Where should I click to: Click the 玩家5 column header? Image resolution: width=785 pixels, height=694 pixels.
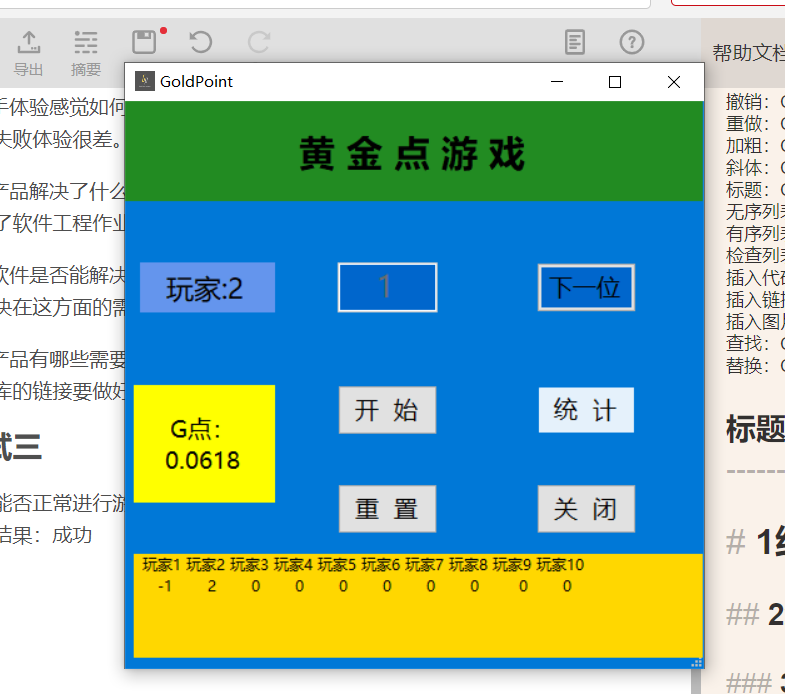point(337,565)
